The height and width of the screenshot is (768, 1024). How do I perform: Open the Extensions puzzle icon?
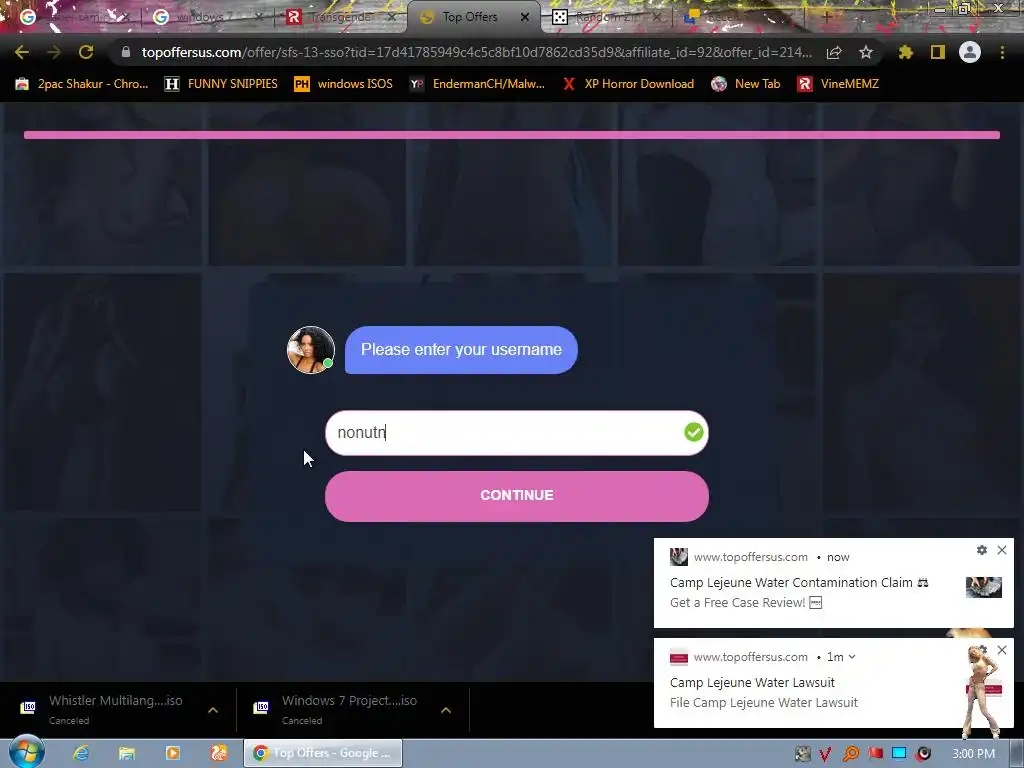[x=906, y=52]
